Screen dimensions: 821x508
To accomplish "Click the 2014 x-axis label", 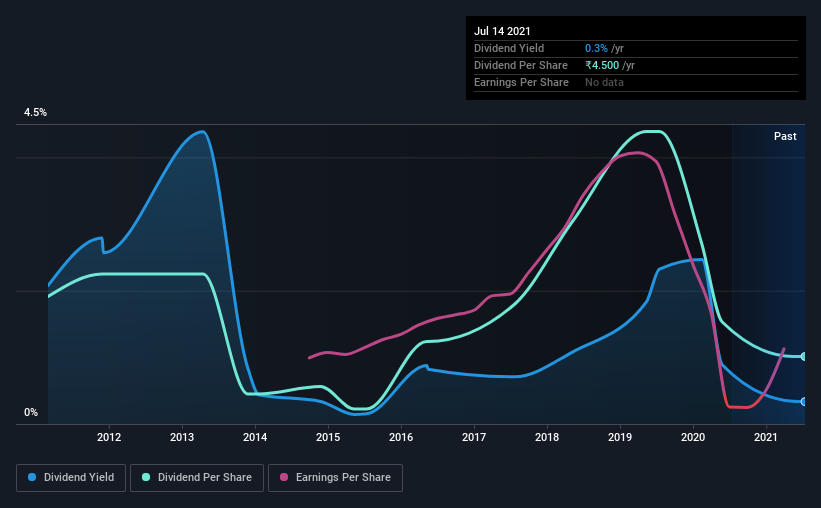I will (255, 437).
